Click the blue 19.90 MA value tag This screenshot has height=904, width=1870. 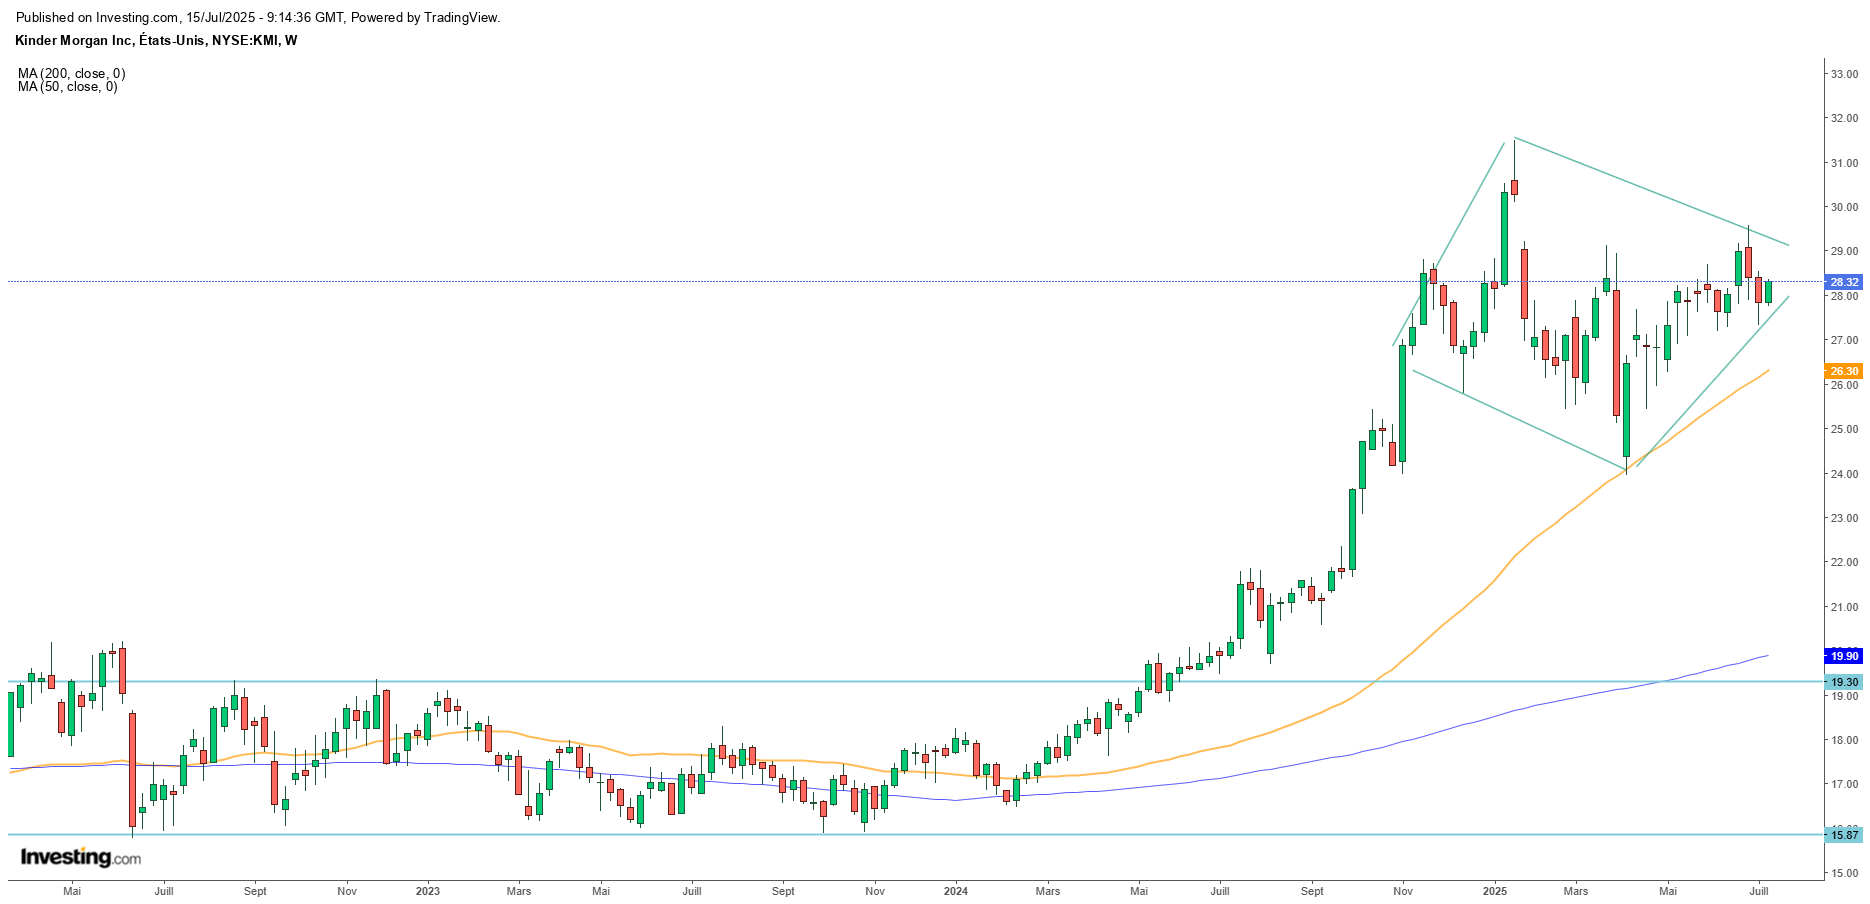pyautogui.click(x=1844, y=656)
